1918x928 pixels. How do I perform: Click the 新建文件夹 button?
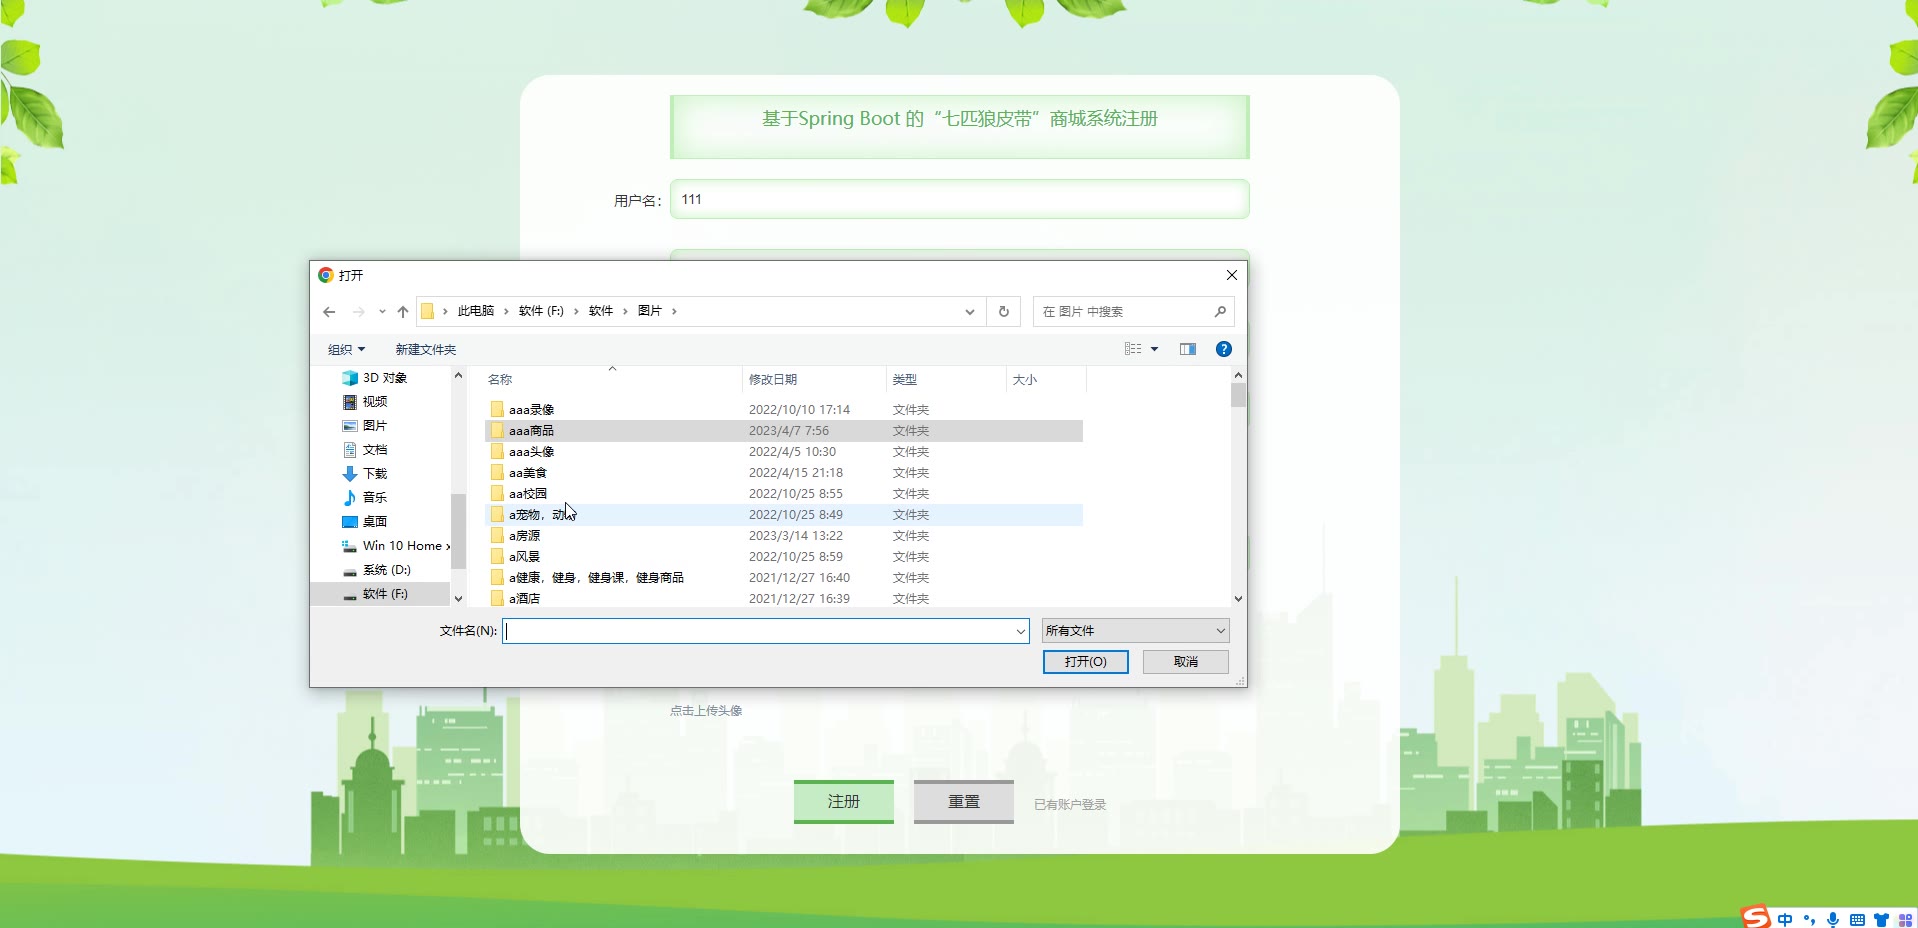(426, 349)
